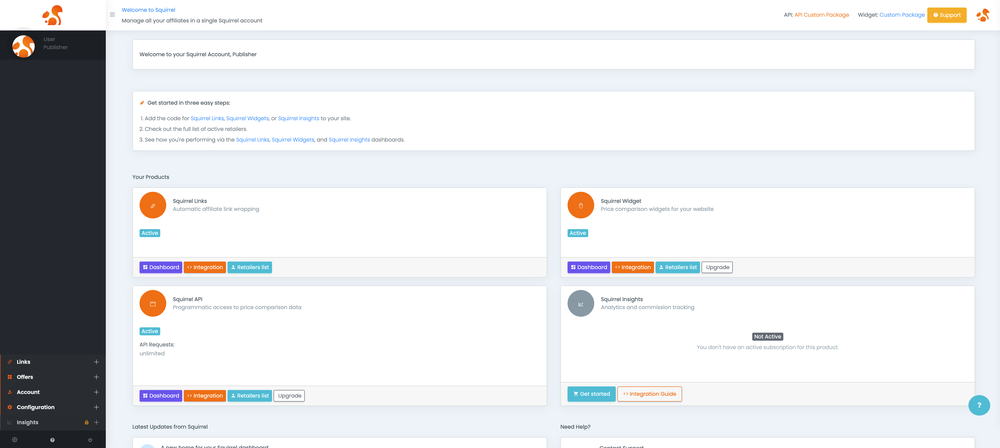Click the Widget Custom Package link
The width and height of the screenshot is (1000, 448).
click(902, 15)
